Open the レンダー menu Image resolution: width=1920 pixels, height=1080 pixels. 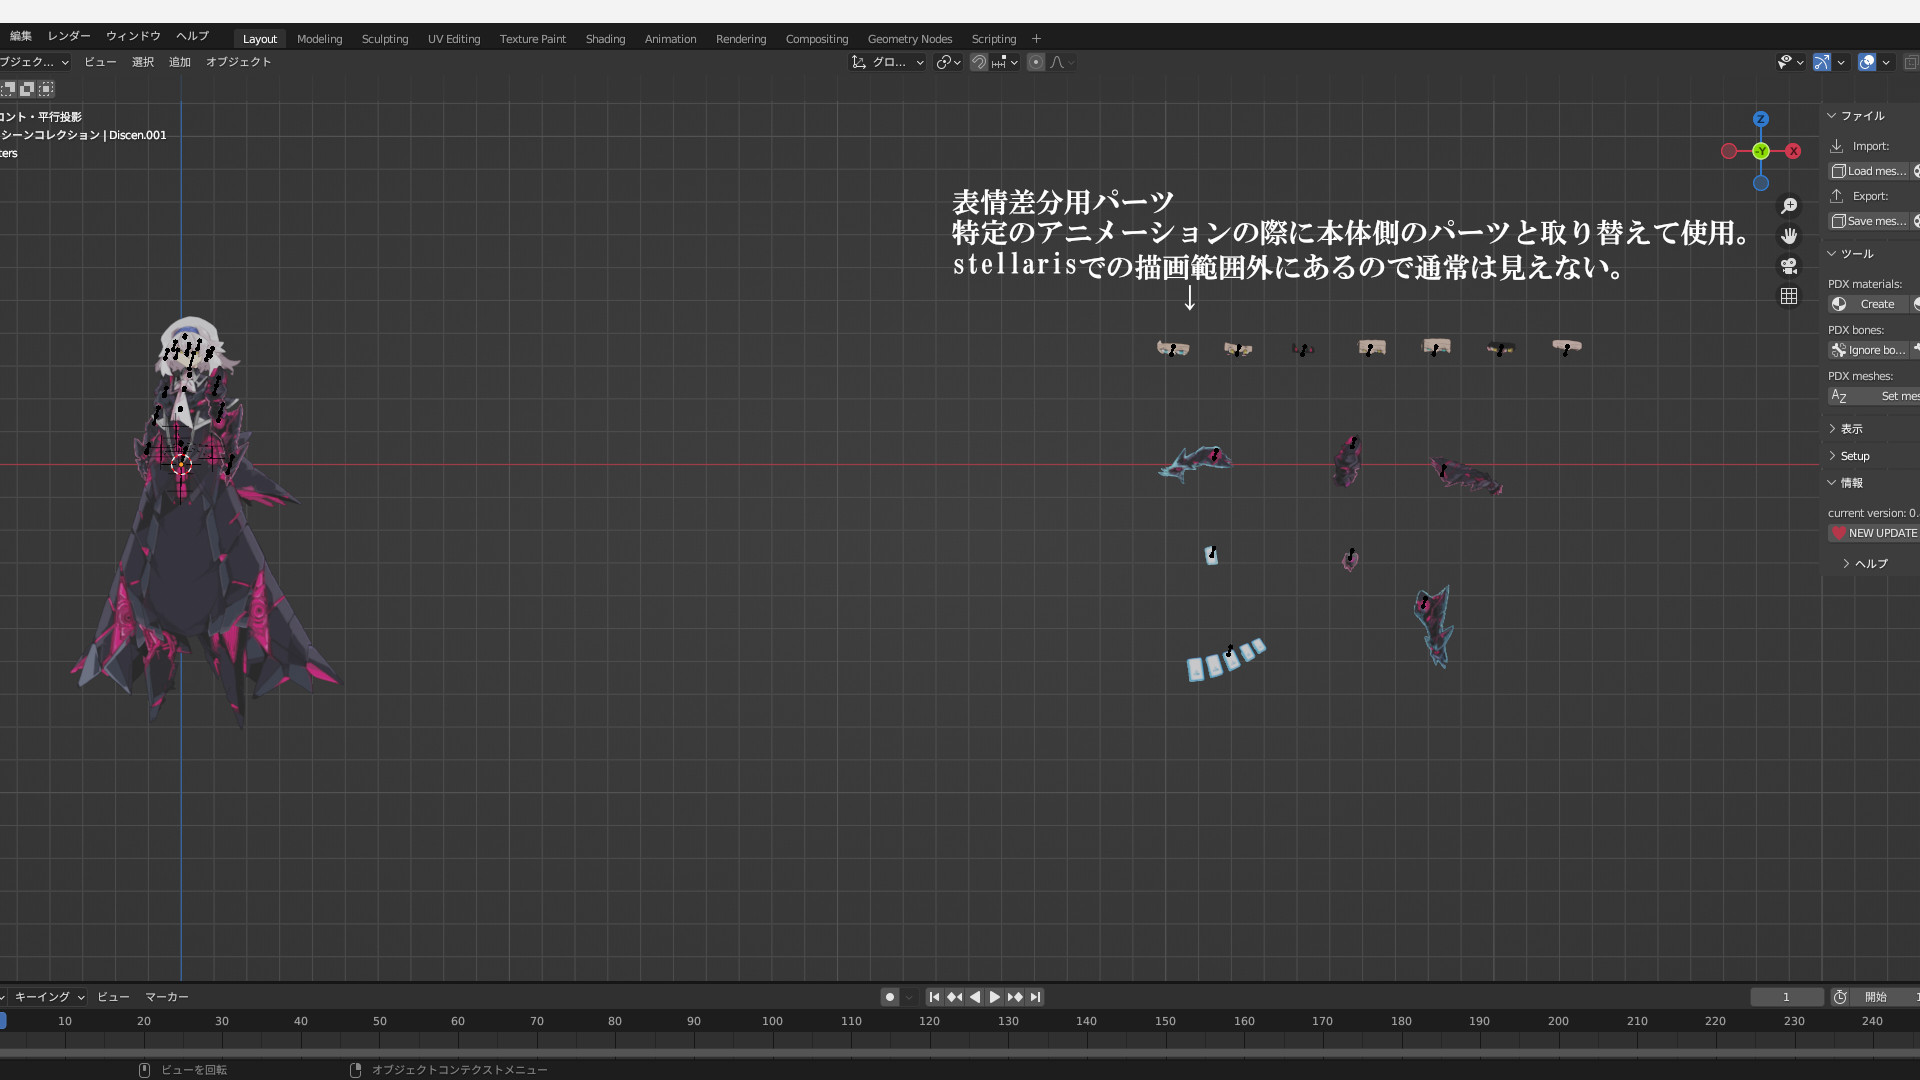[69, 36]
